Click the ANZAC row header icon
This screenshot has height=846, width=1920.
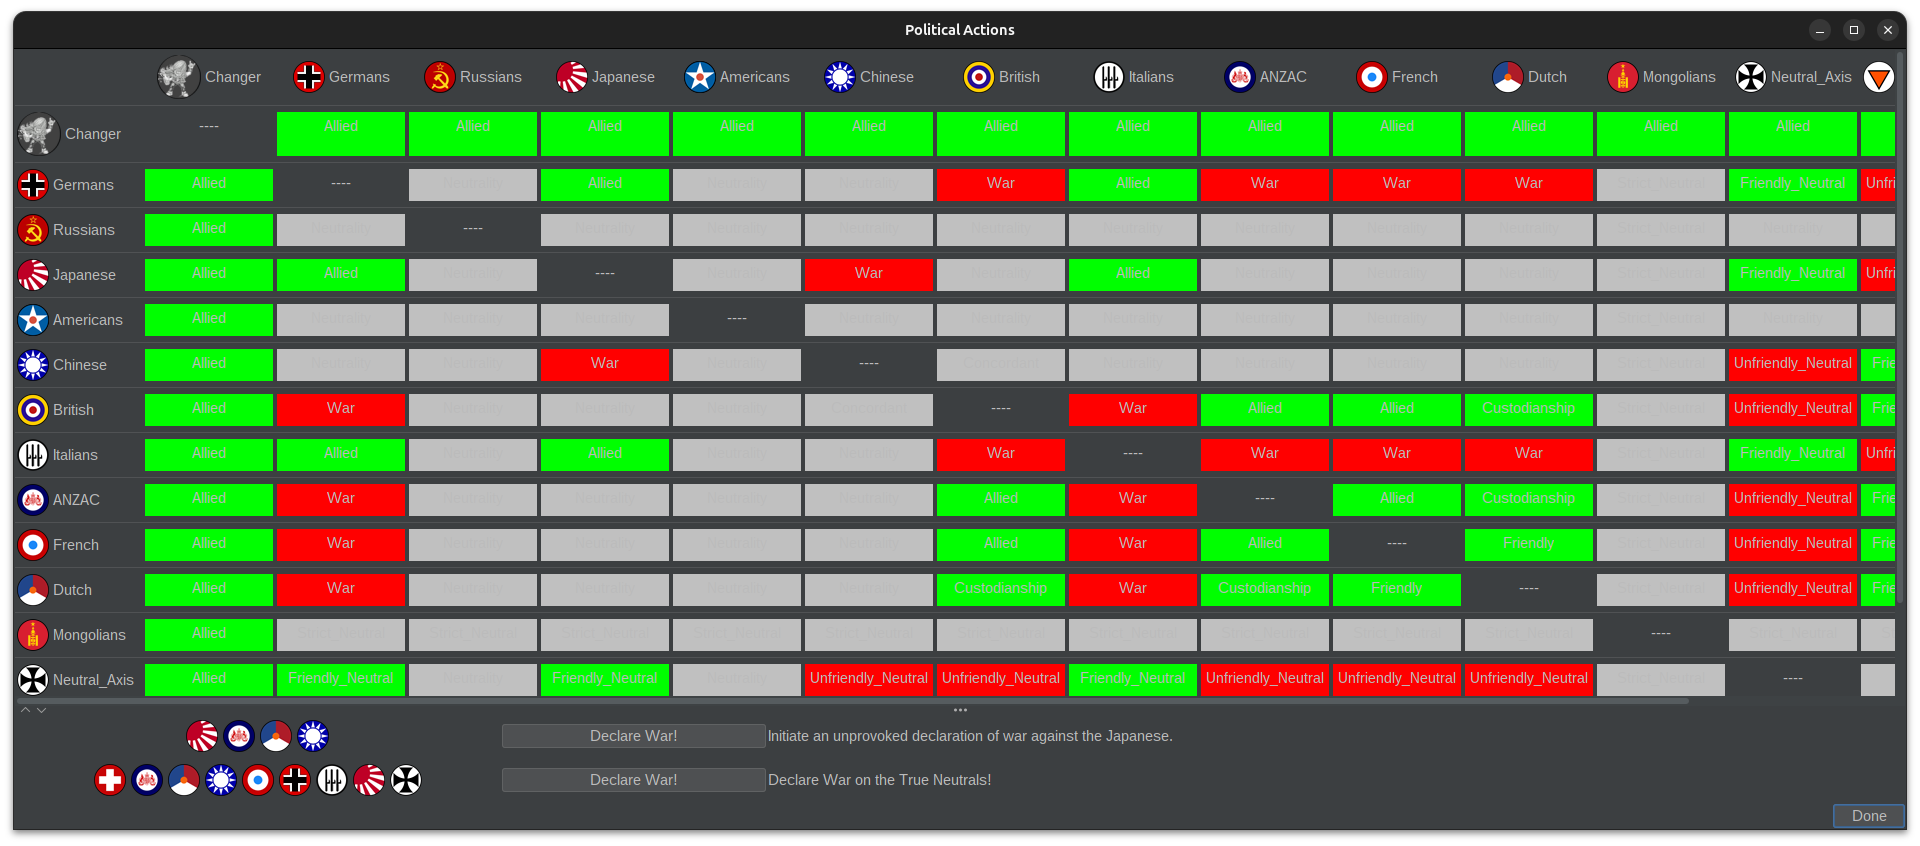(x=33, y=500)
